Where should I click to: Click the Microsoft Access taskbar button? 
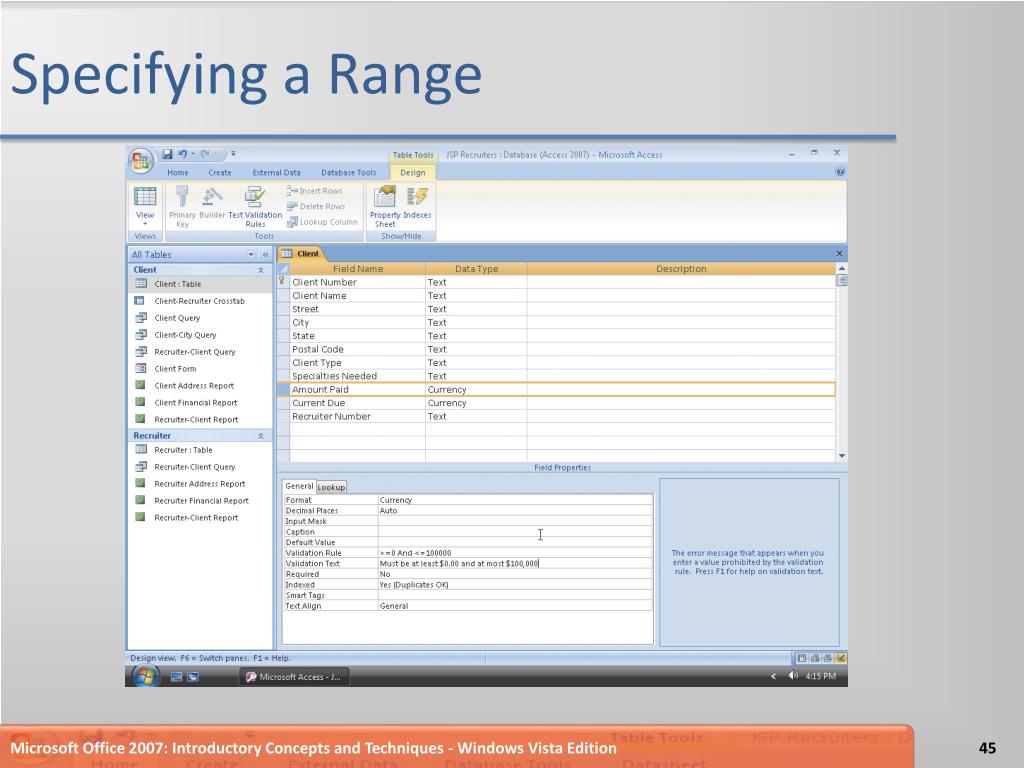point(295,677)
